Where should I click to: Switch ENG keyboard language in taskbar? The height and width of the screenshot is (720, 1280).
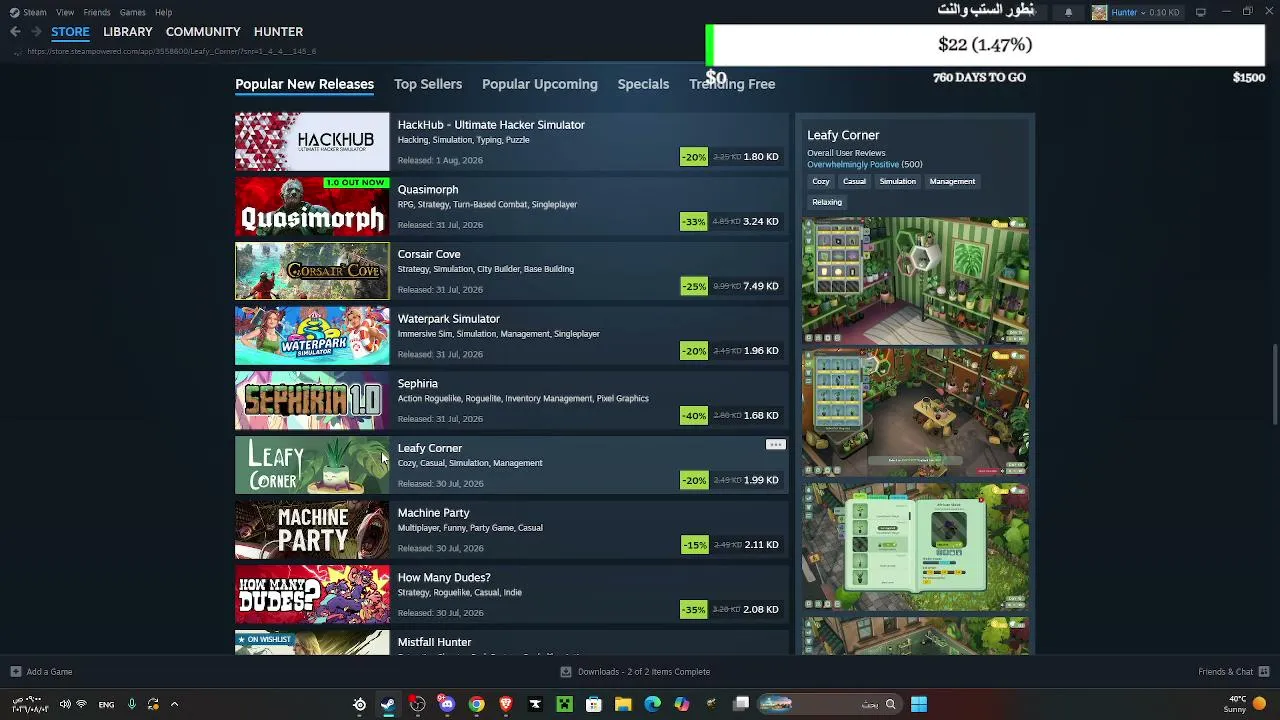pos(106,704)
